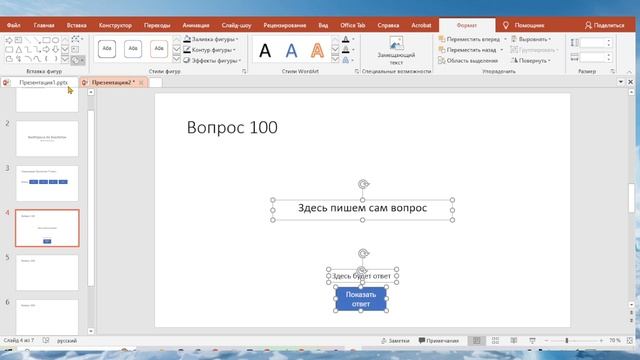Open the Переходы ribbon tab
The width and height of the screenshot is (640, 360).
click(157, 25)
